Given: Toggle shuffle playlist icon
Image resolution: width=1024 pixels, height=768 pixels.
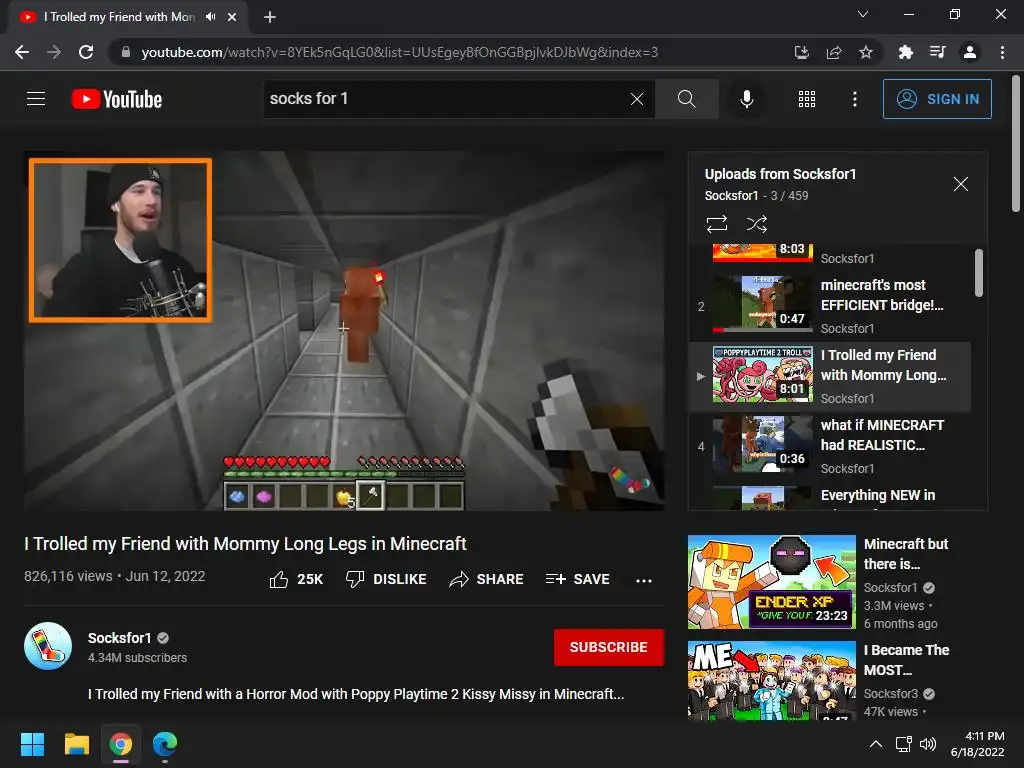Looking at the screenshot, I should (x=756, y=224).
